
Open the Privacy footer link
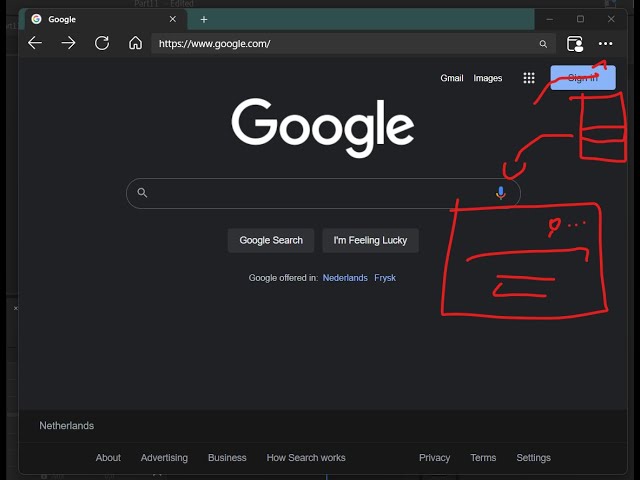coord(434,458)
